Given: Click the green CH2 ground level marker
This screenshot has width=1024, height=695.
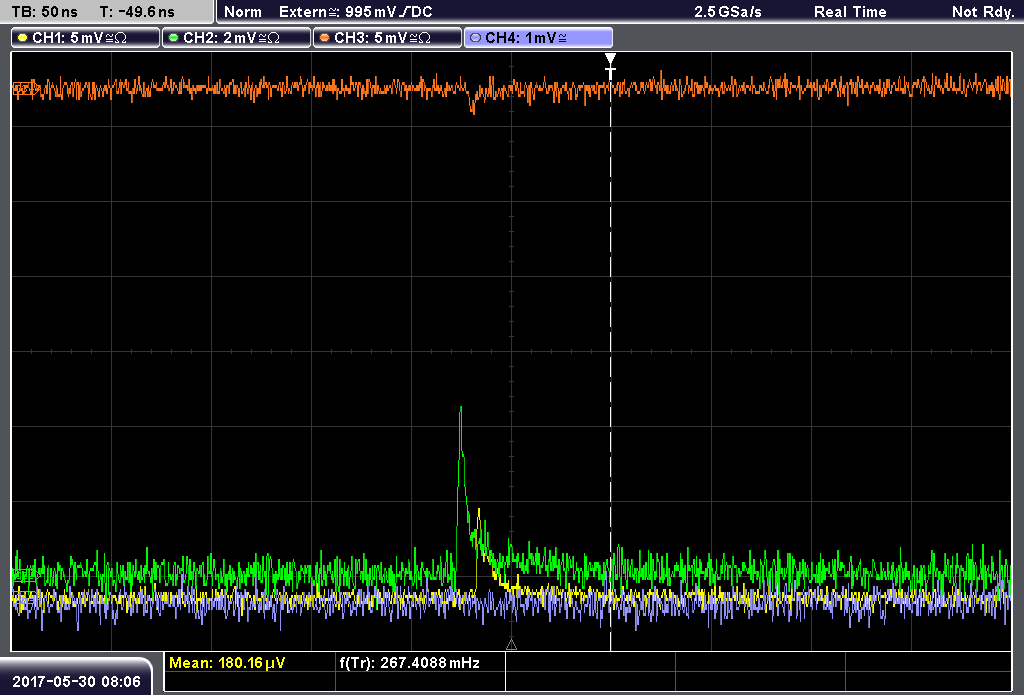Looking at the screenshot, I should tap(25, 575).
